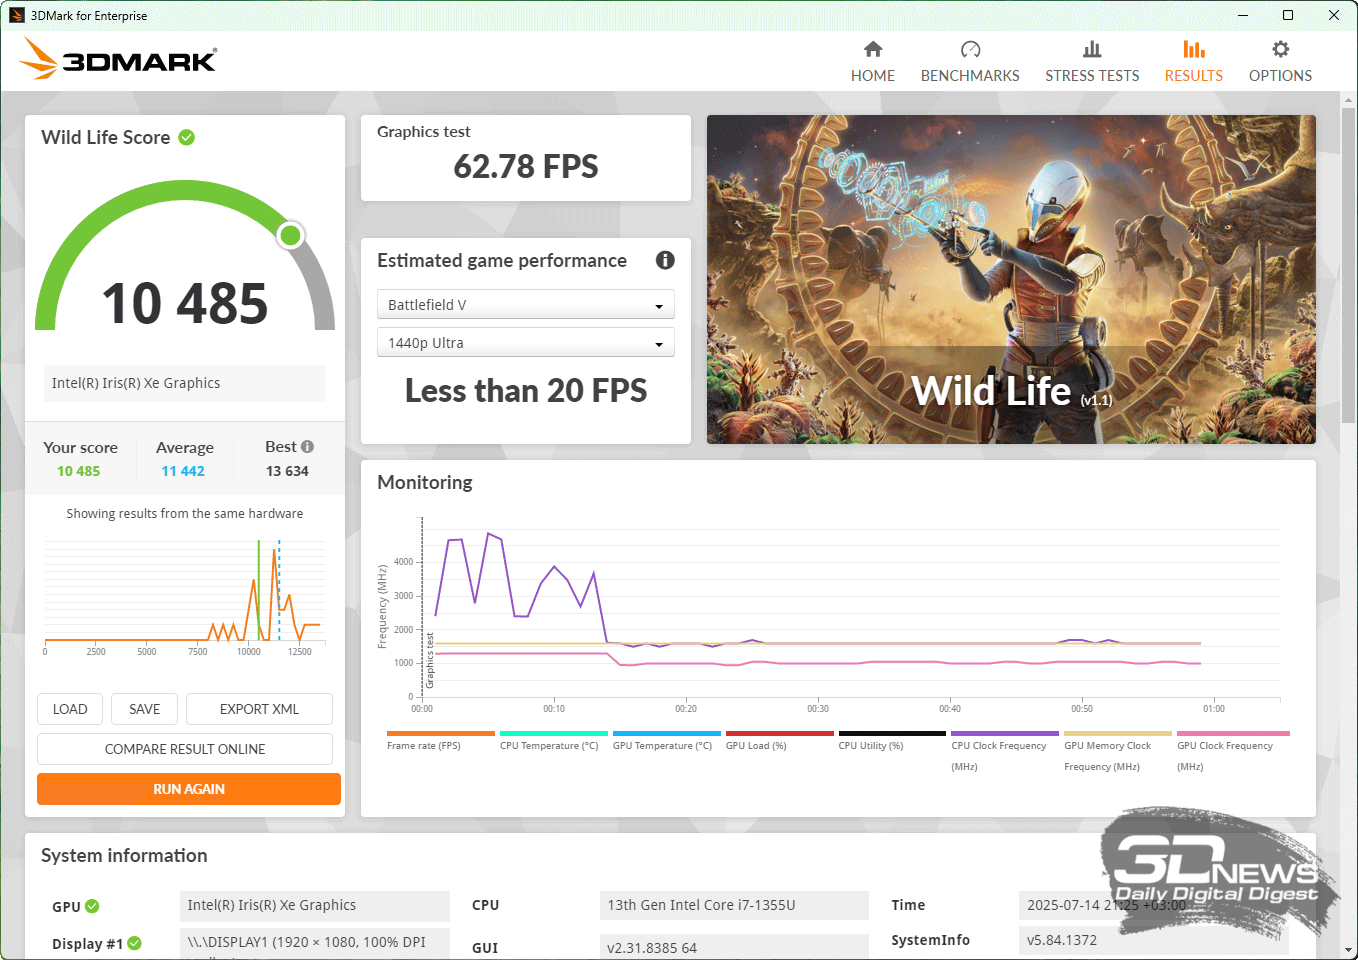1358x960 pixels.
Task: Click the Monitoring heading
Action: click(x=425, y=482)
